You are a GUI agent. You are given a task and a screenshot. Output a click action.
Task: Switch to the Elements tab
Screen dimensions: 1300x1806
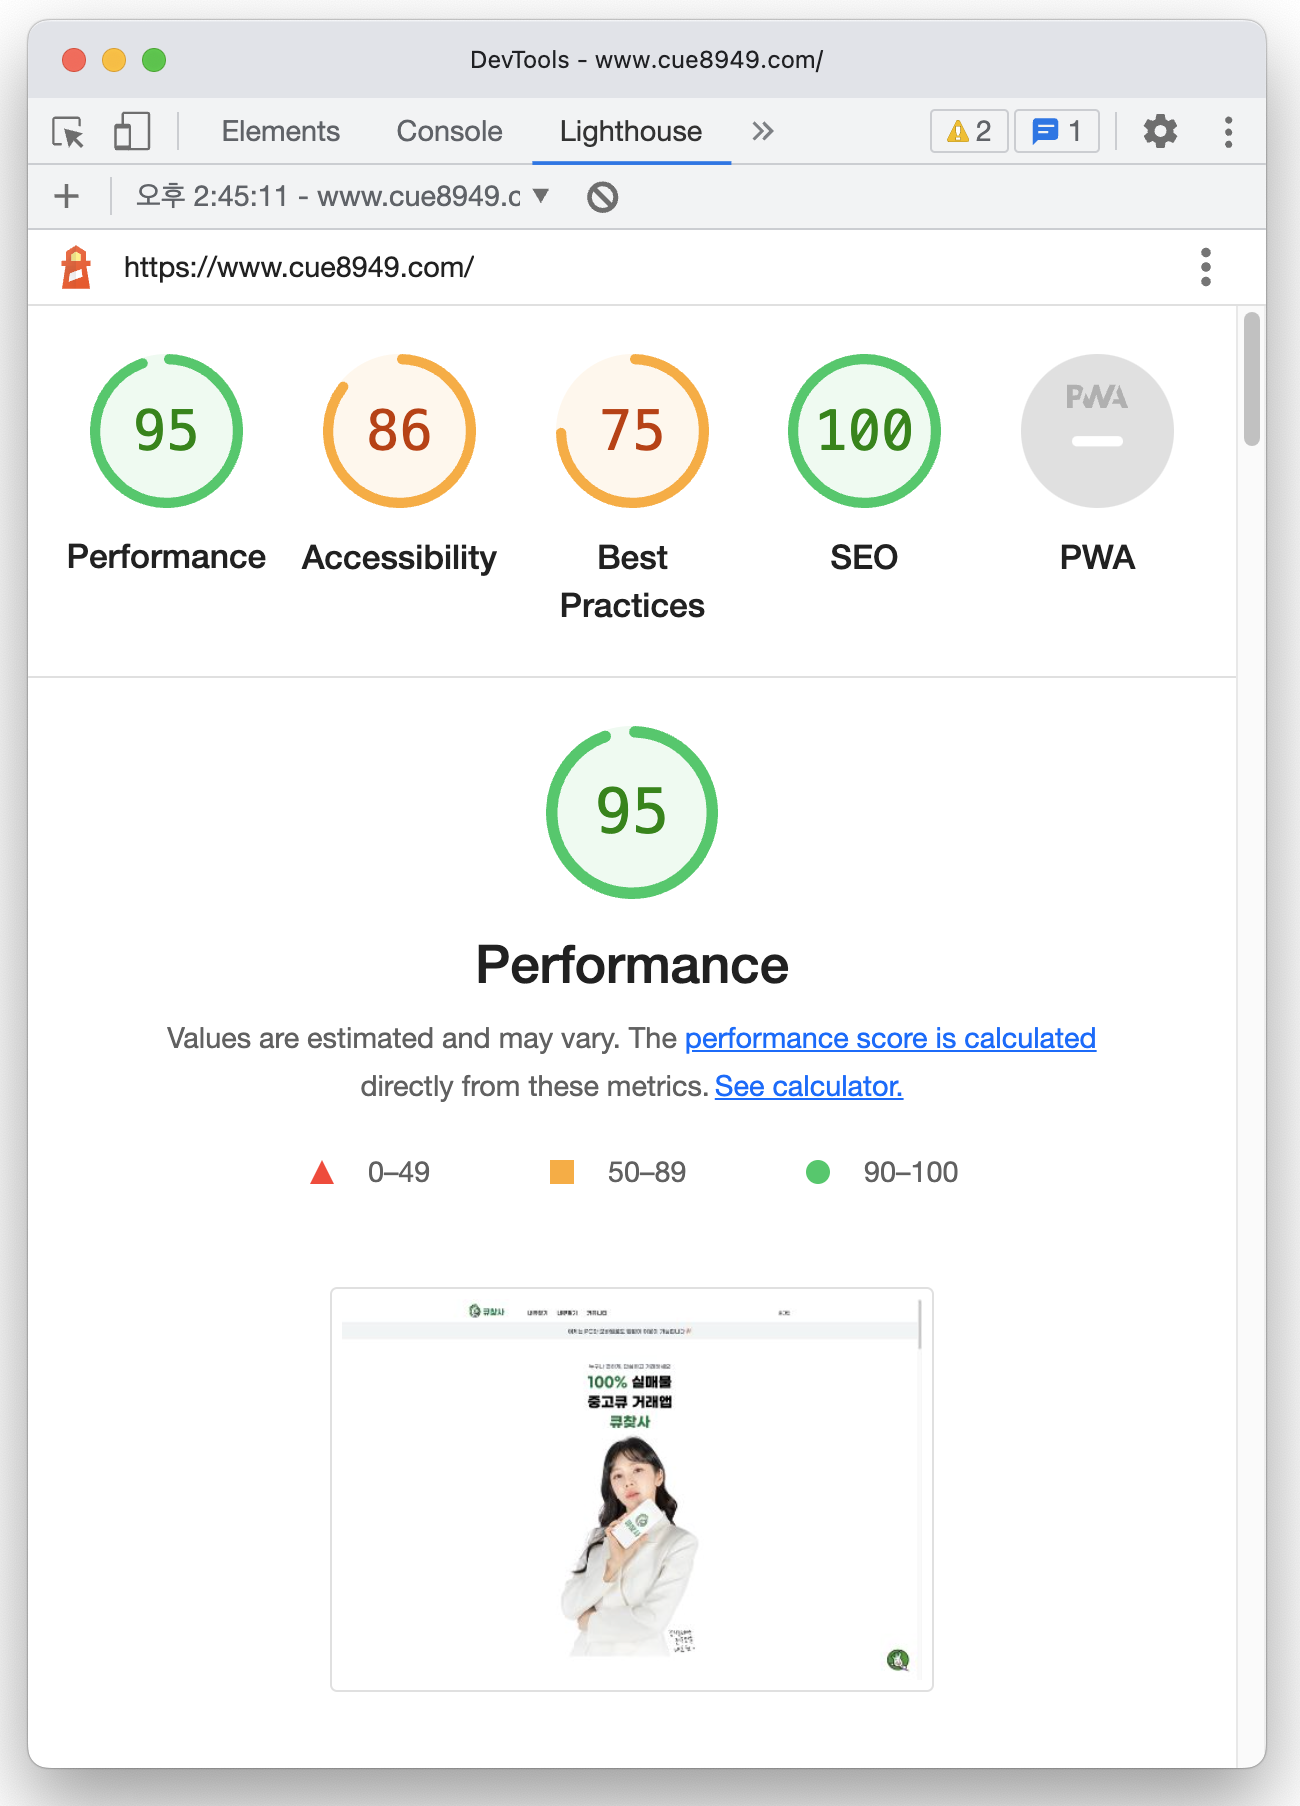281,131
